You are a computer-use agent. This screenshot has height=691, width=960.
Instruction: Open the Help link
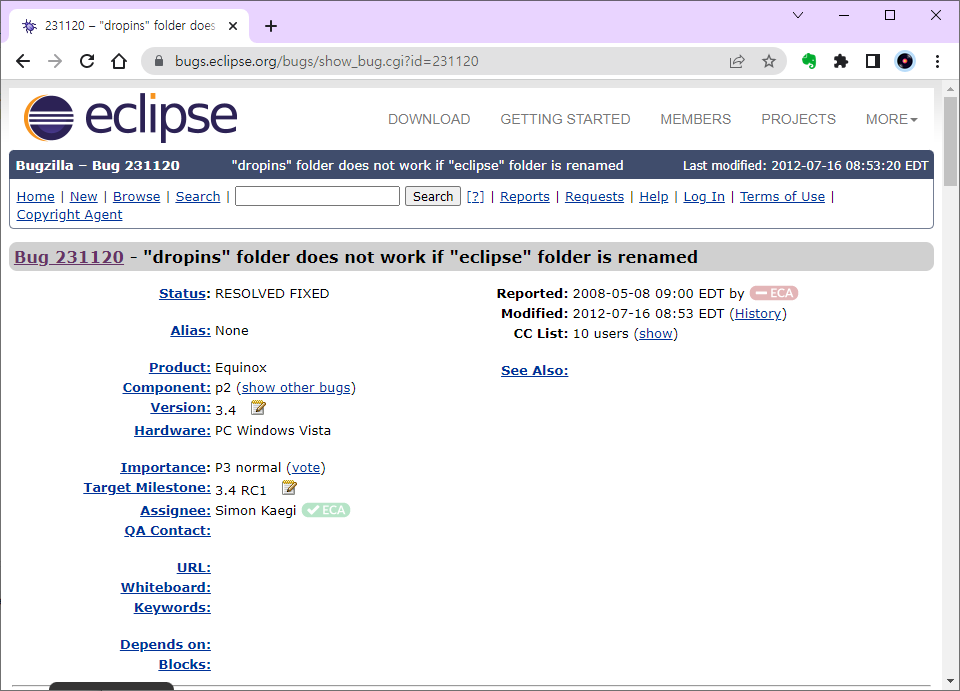pyautogui.click(x=654, y=196)
